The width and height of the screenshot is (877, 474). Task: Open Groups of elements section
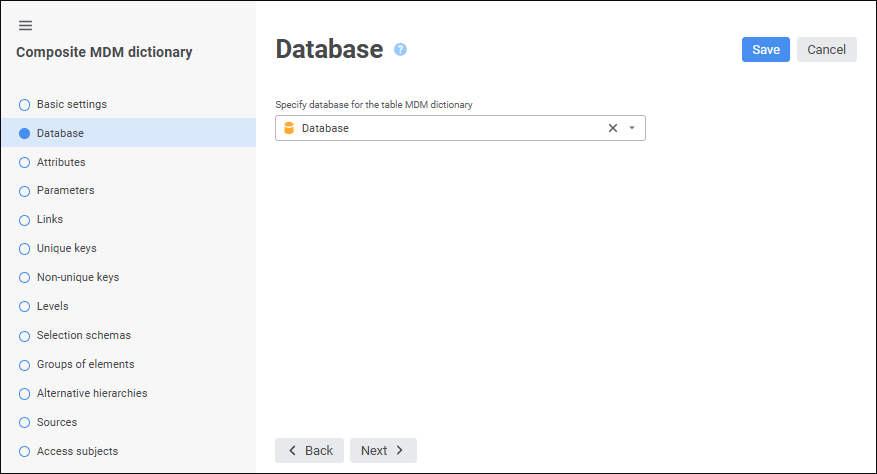(x=85, y=364)
